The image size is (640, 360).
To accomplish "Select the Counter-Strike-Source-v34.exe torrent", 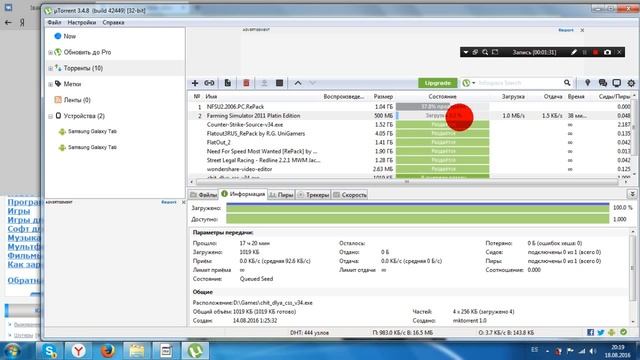I will (x=244, y=125).
